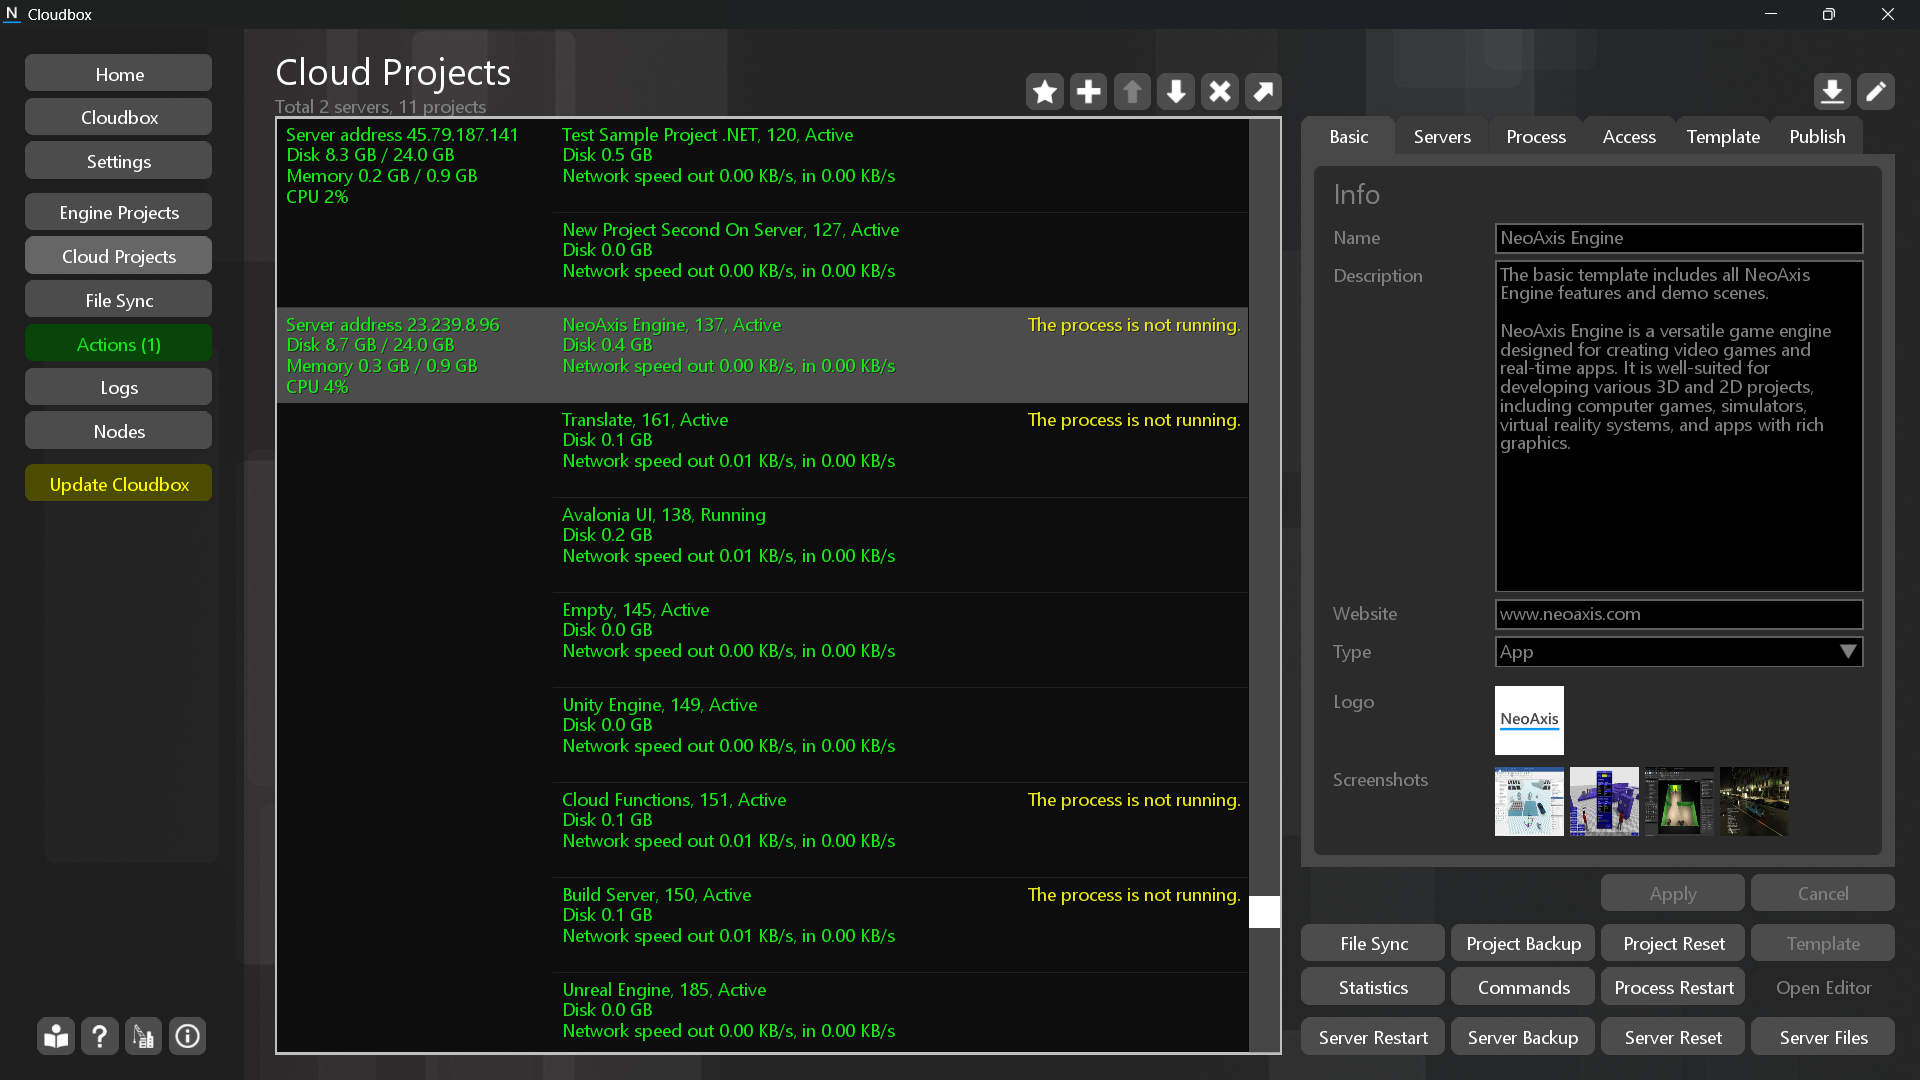
Task: Click the X delete icon in the projects toolbar
Action: point(1220,92)
